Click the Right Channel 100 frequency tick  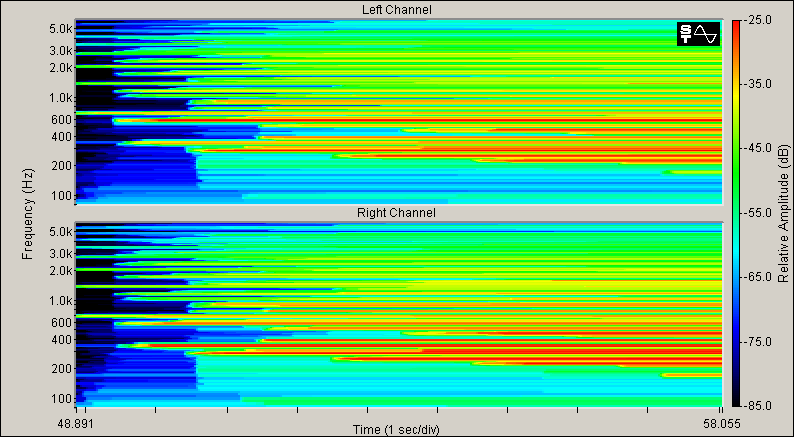(63, 399)
